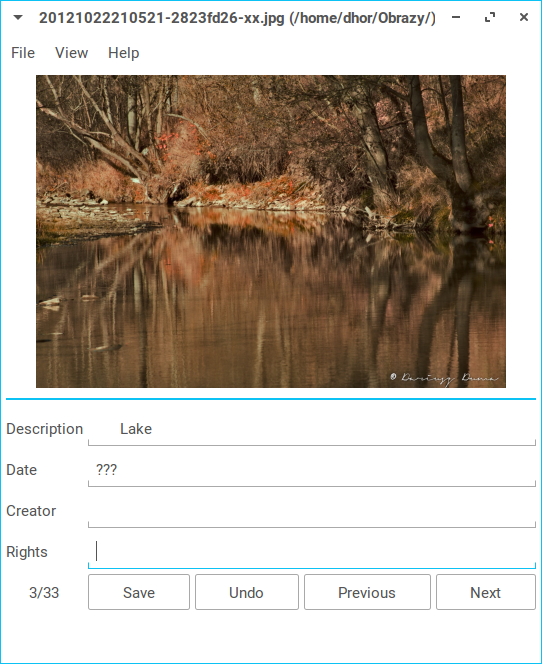Image resolution: width=542 pixels, height=664 pixels.
Task: Click the filename title text in title bar
Action: tap(237, 18)
